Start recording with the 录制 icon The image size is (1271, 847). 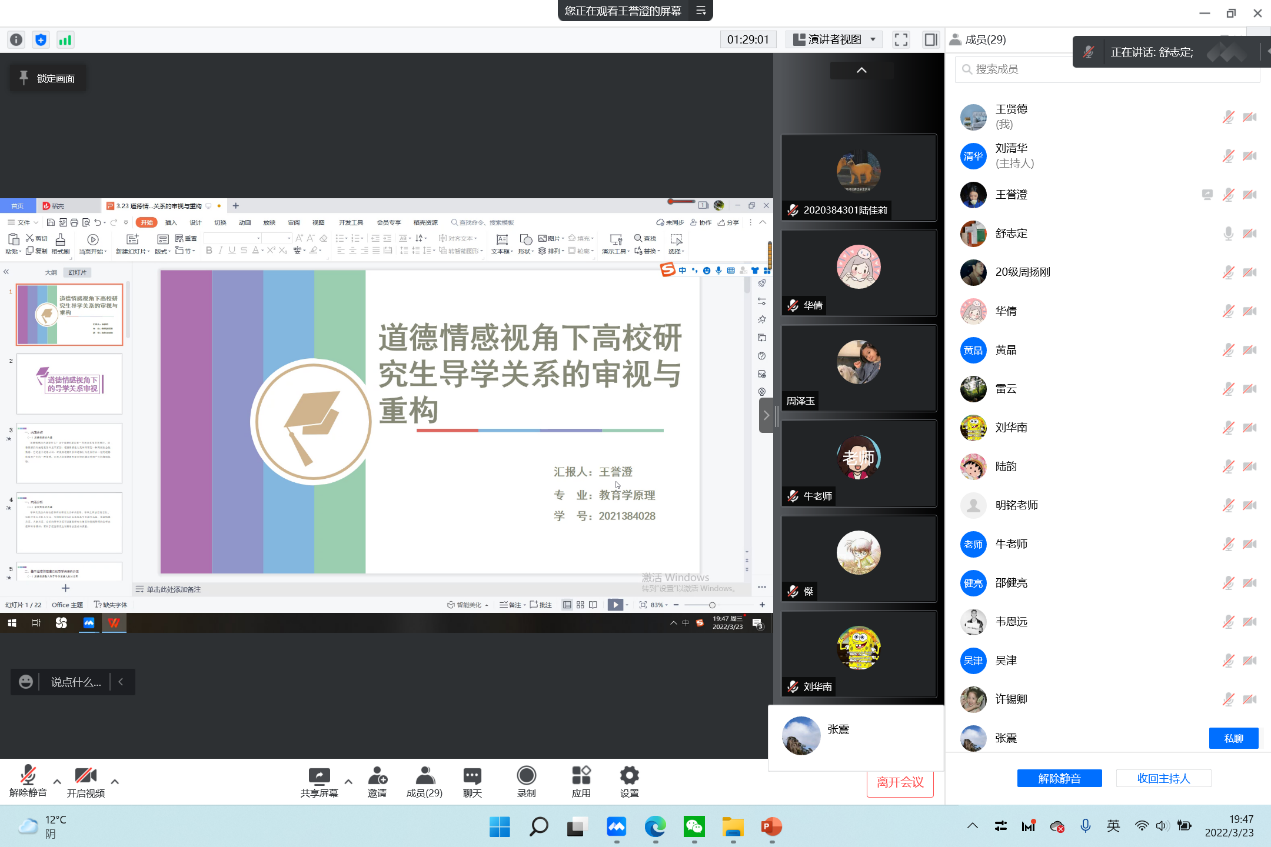pyautogui.click(x=526, y=777)
